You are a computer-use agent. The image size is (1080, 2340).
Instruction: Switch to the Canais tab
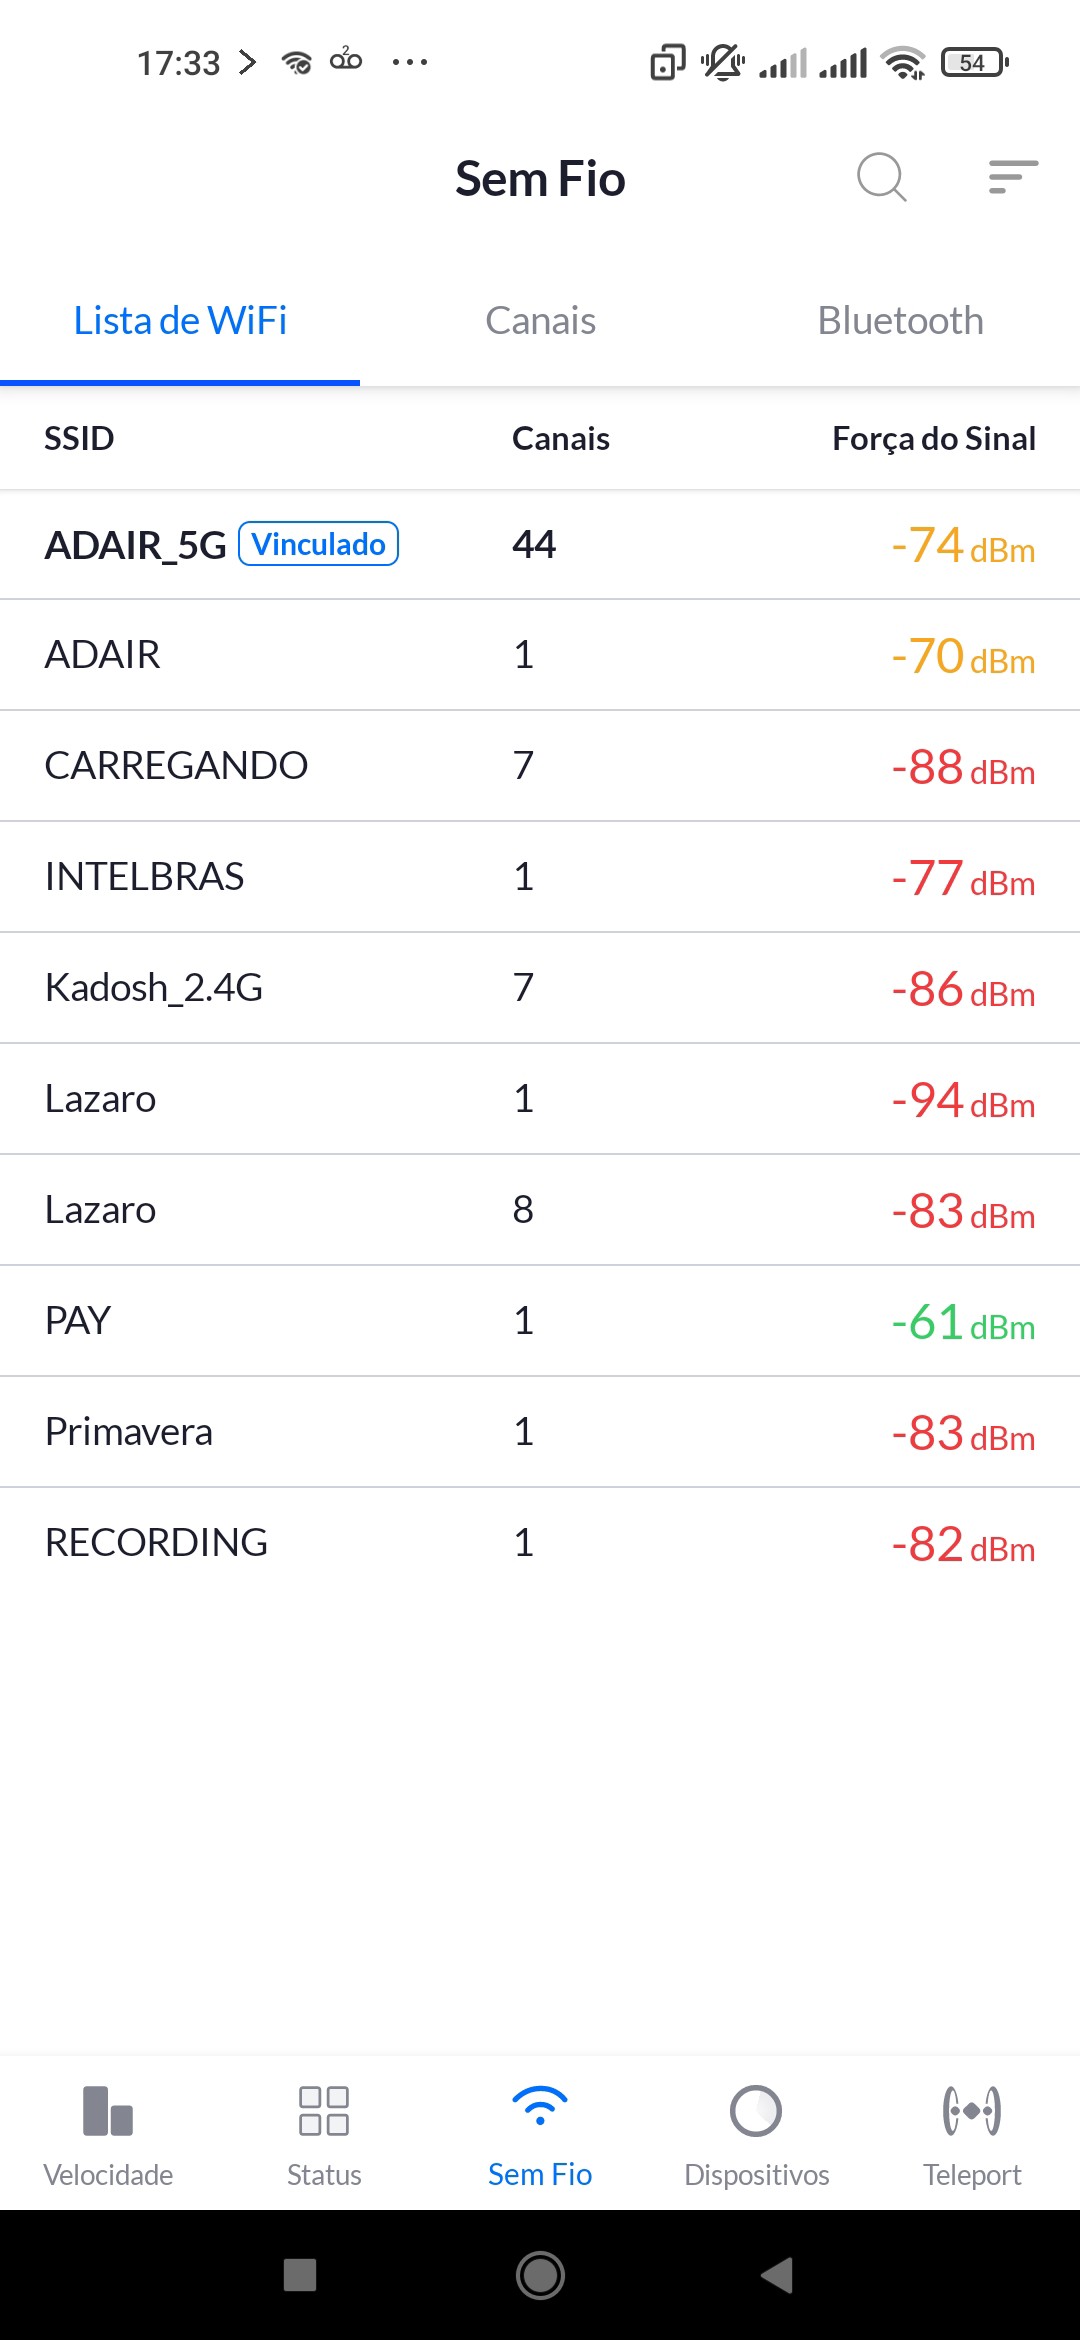pyautogui.click(x=540, y=321)
